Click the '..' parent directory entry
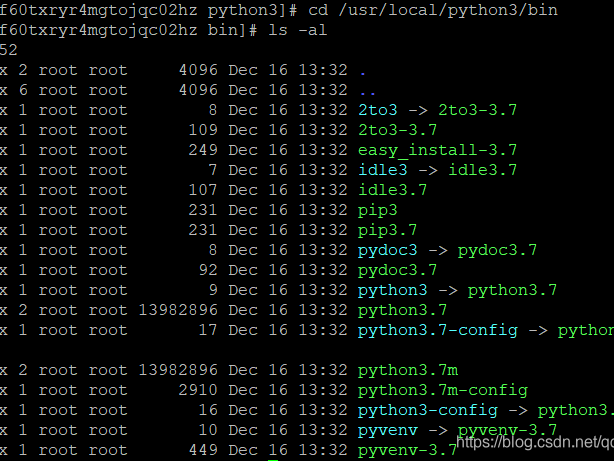The height and width of the screenshot is (461, 614). coord(368,93)
